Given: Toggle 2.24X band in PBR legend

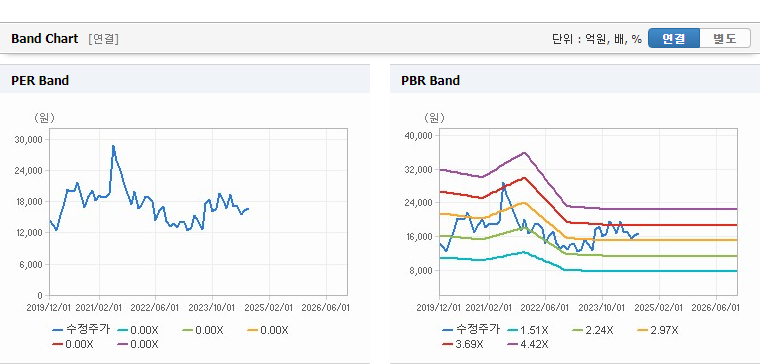Looking at the screenshot, I should (593, 330).
